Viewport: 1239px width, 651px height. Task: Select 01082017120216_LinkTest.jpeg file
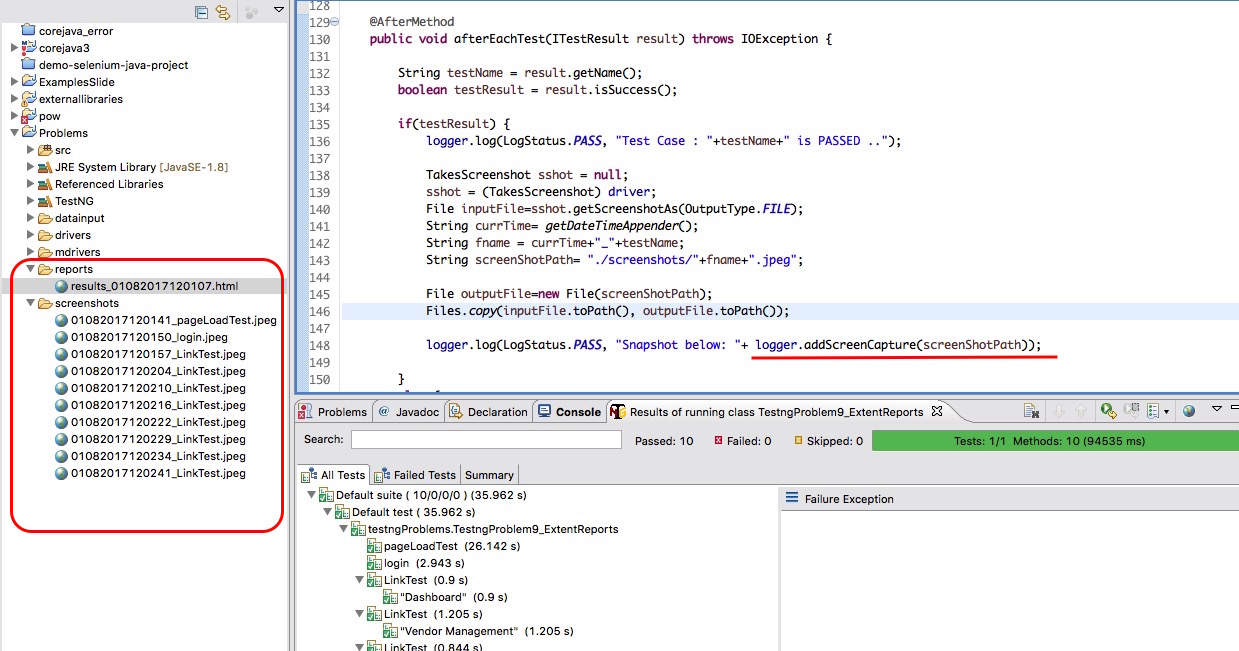pyautogui.click(x=151, y=405)
